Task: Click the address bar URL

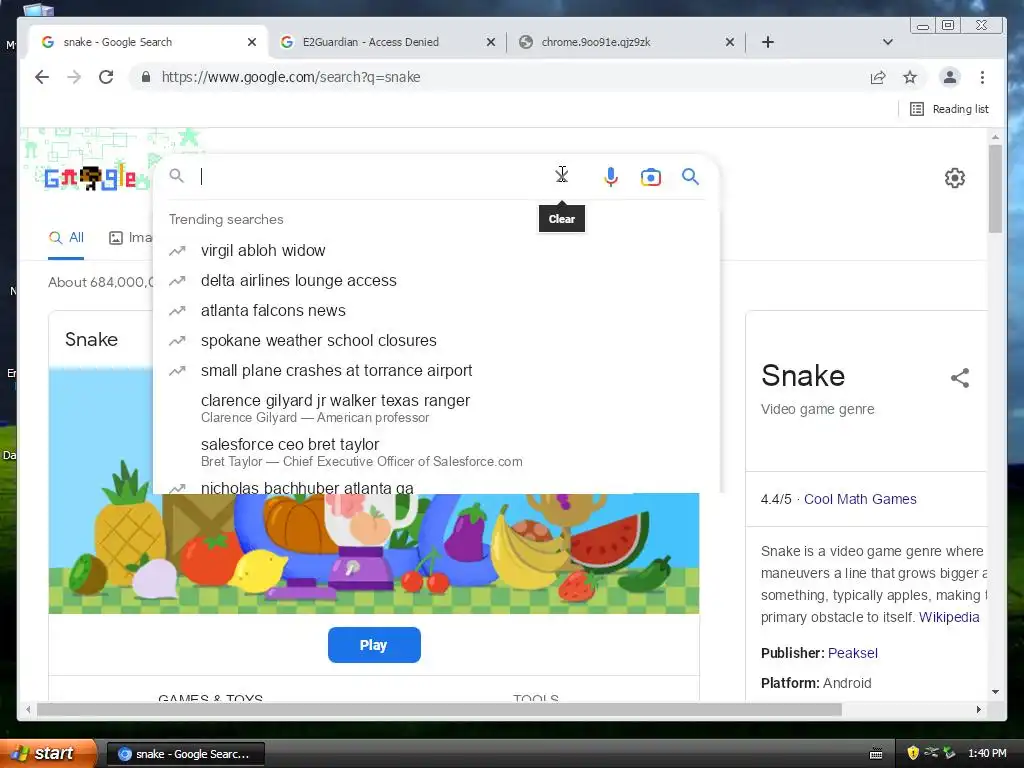Action: pos(291,77)
